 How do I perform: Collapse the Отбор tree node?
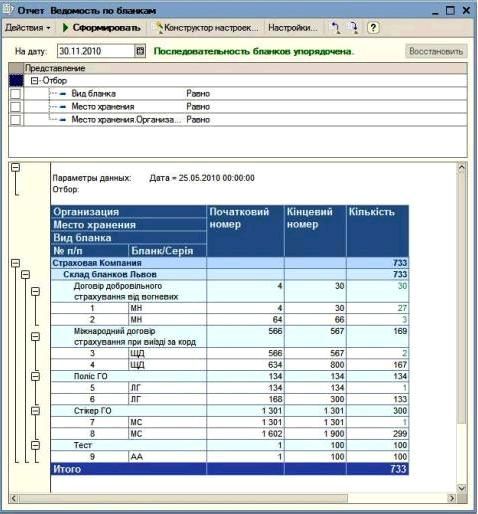click(34, 81)
